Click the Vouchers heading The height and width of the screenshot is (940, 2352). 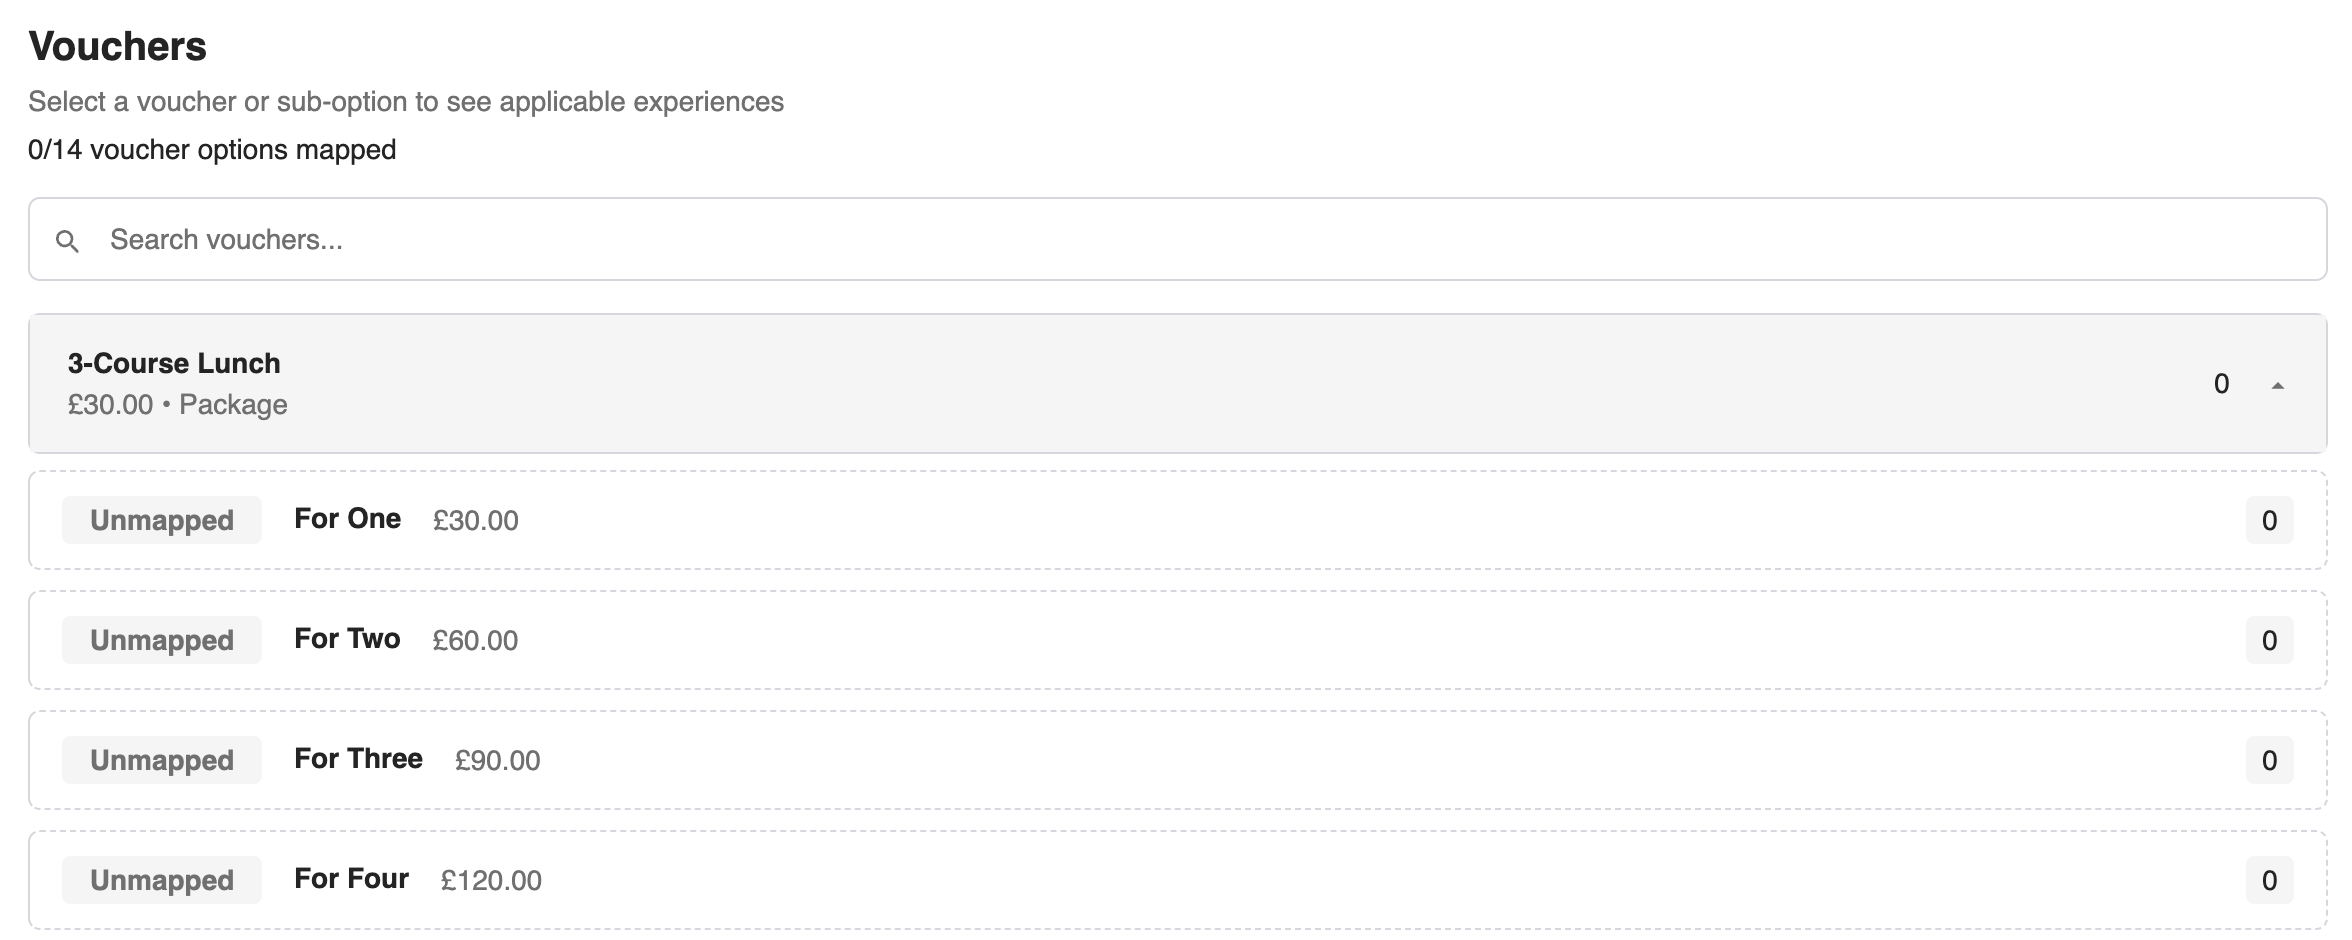[x=118, y=46]
